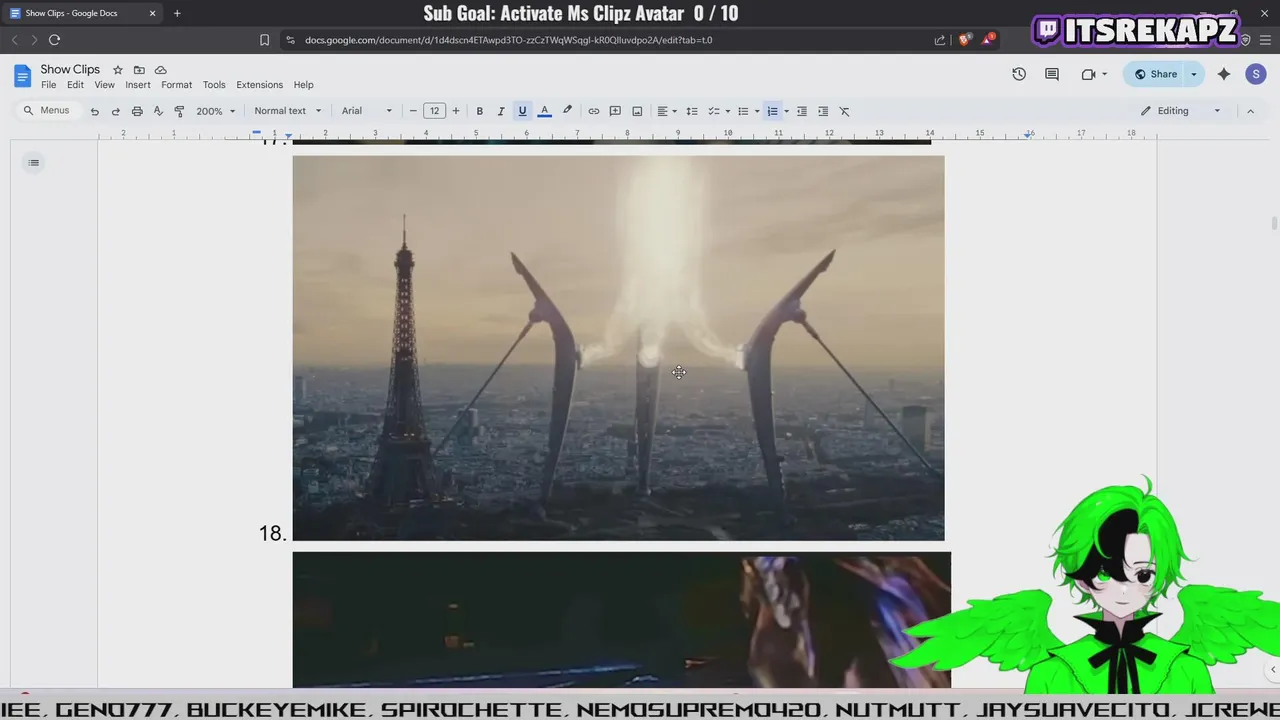Viewport: 1280px width, 720px height.
Task: Open the Format menu
Action: pos(176,85)
